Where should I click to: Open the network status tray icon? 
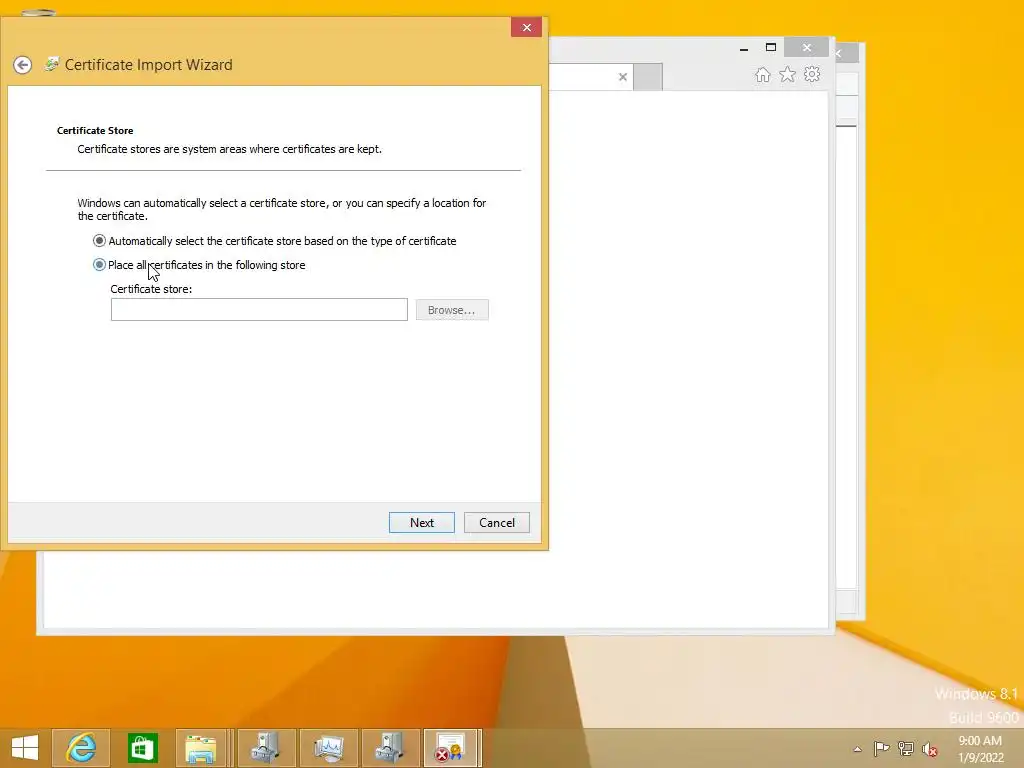pos(906,749)
